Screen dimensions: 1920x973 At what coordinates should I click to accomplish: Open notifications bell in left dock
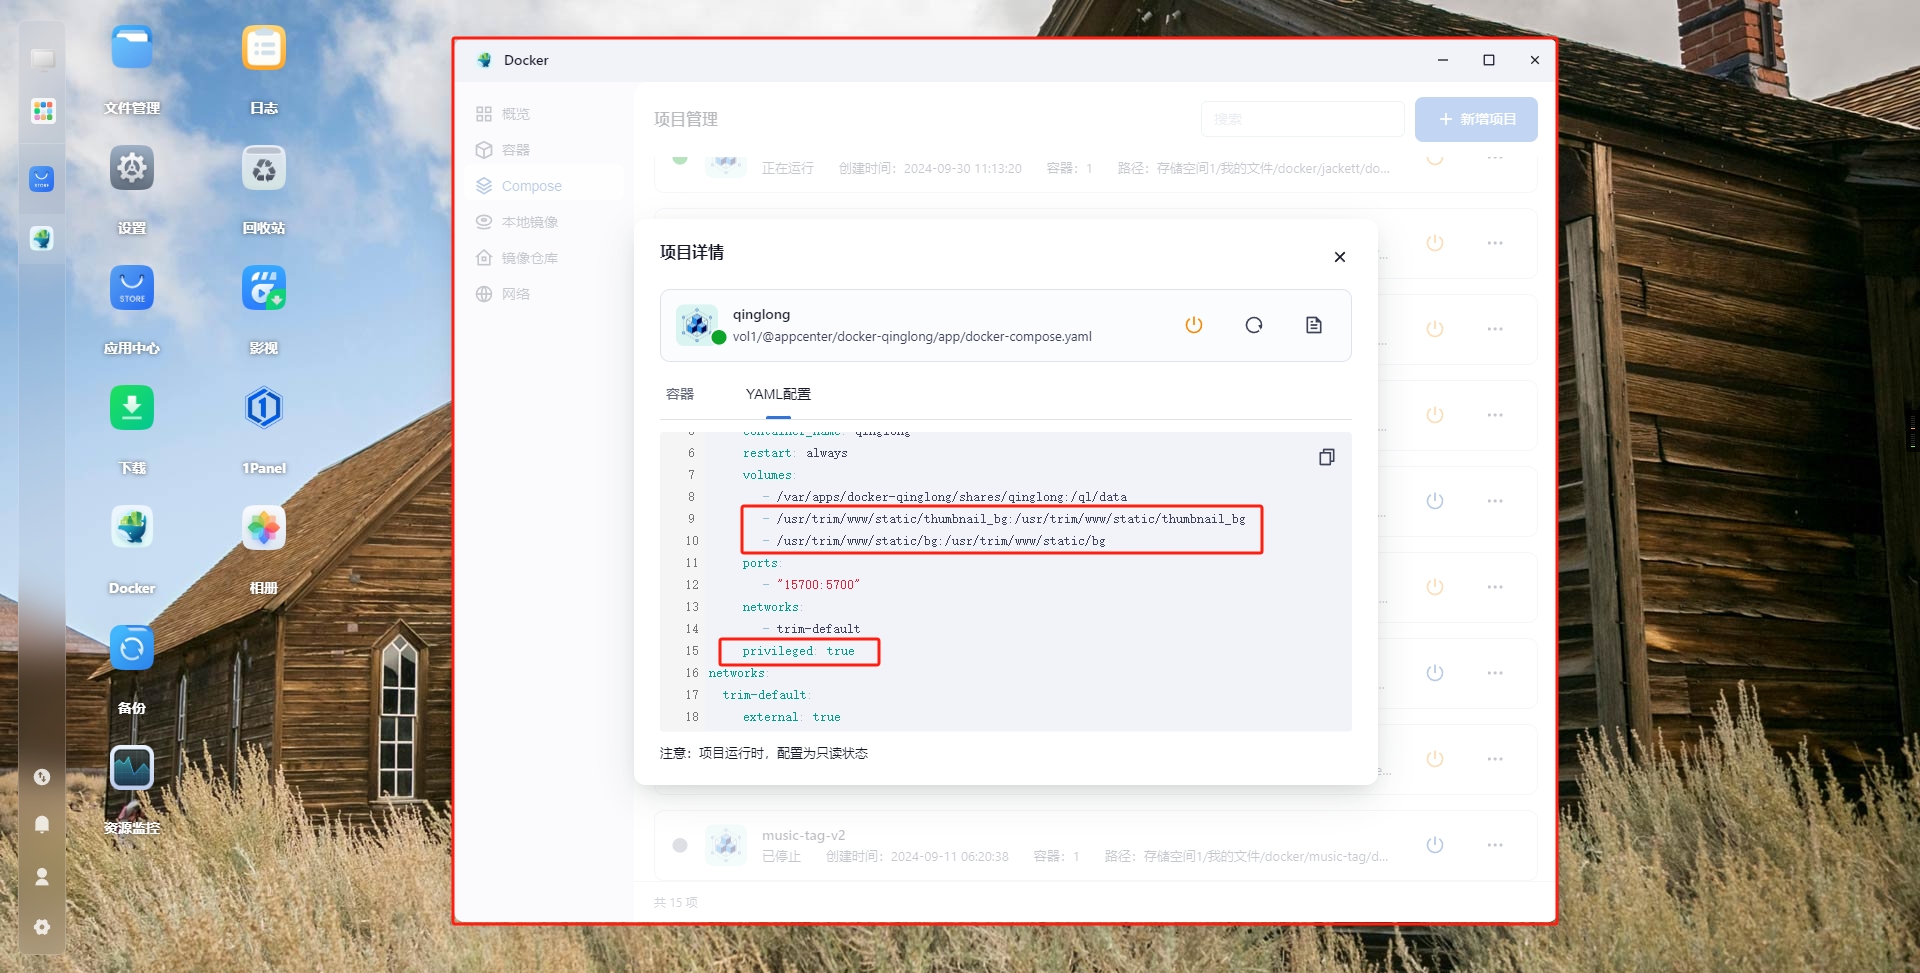pyautogui.click(x=42, y=824)
